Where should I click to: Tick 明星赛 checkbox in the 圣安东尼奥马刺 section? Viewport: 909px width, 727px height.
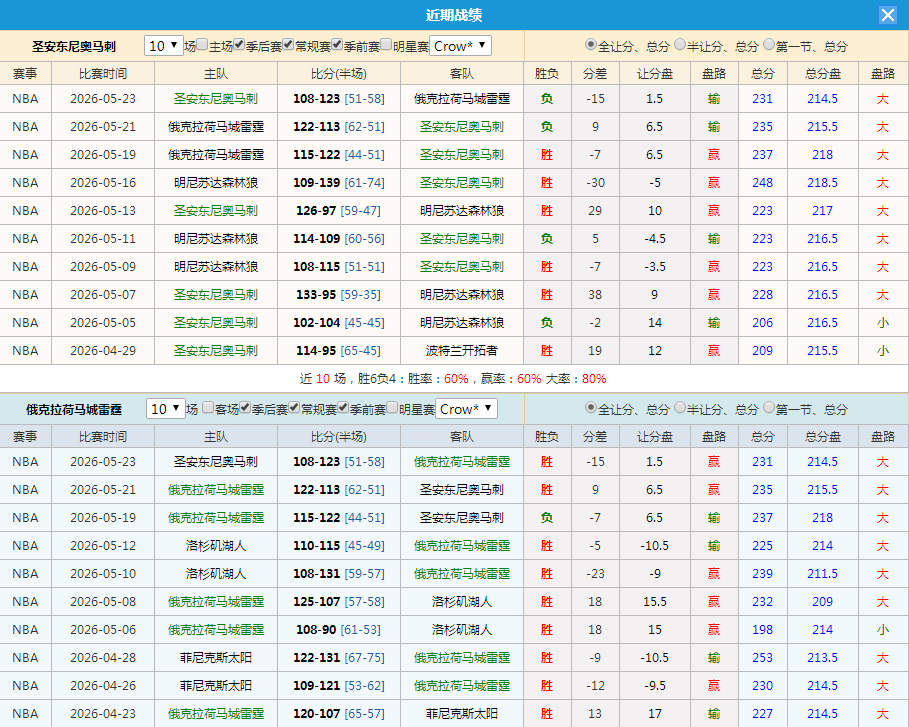click(386, 45)
